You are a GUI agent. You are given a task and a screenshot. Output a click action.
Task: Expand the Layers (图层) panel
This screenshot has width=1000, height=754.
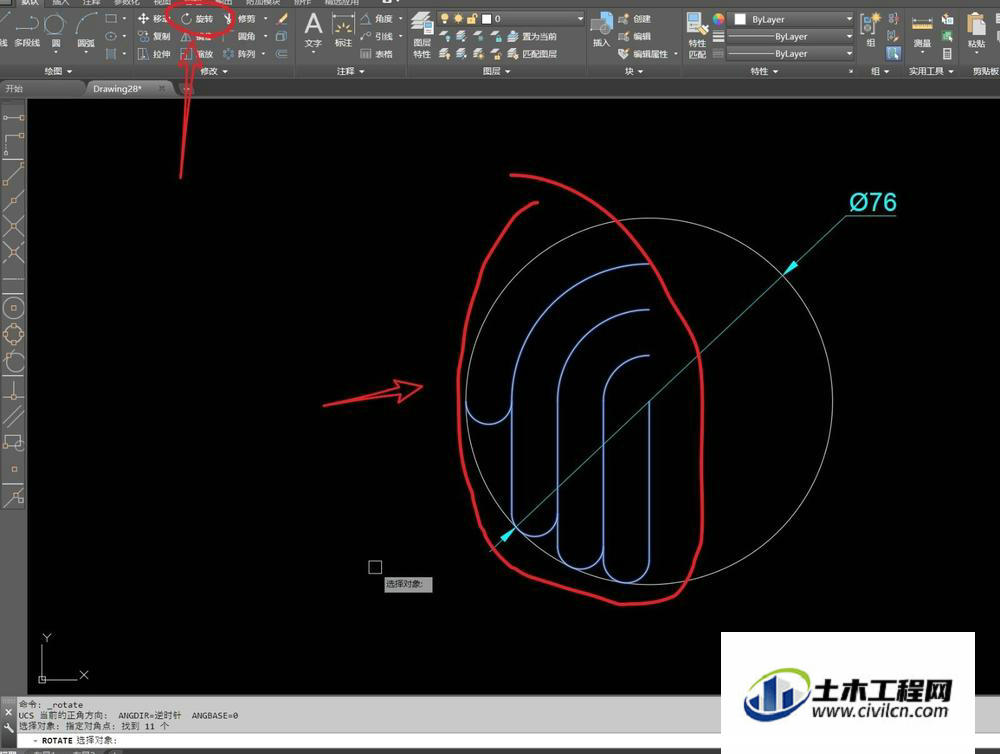[x=496, y=71]
